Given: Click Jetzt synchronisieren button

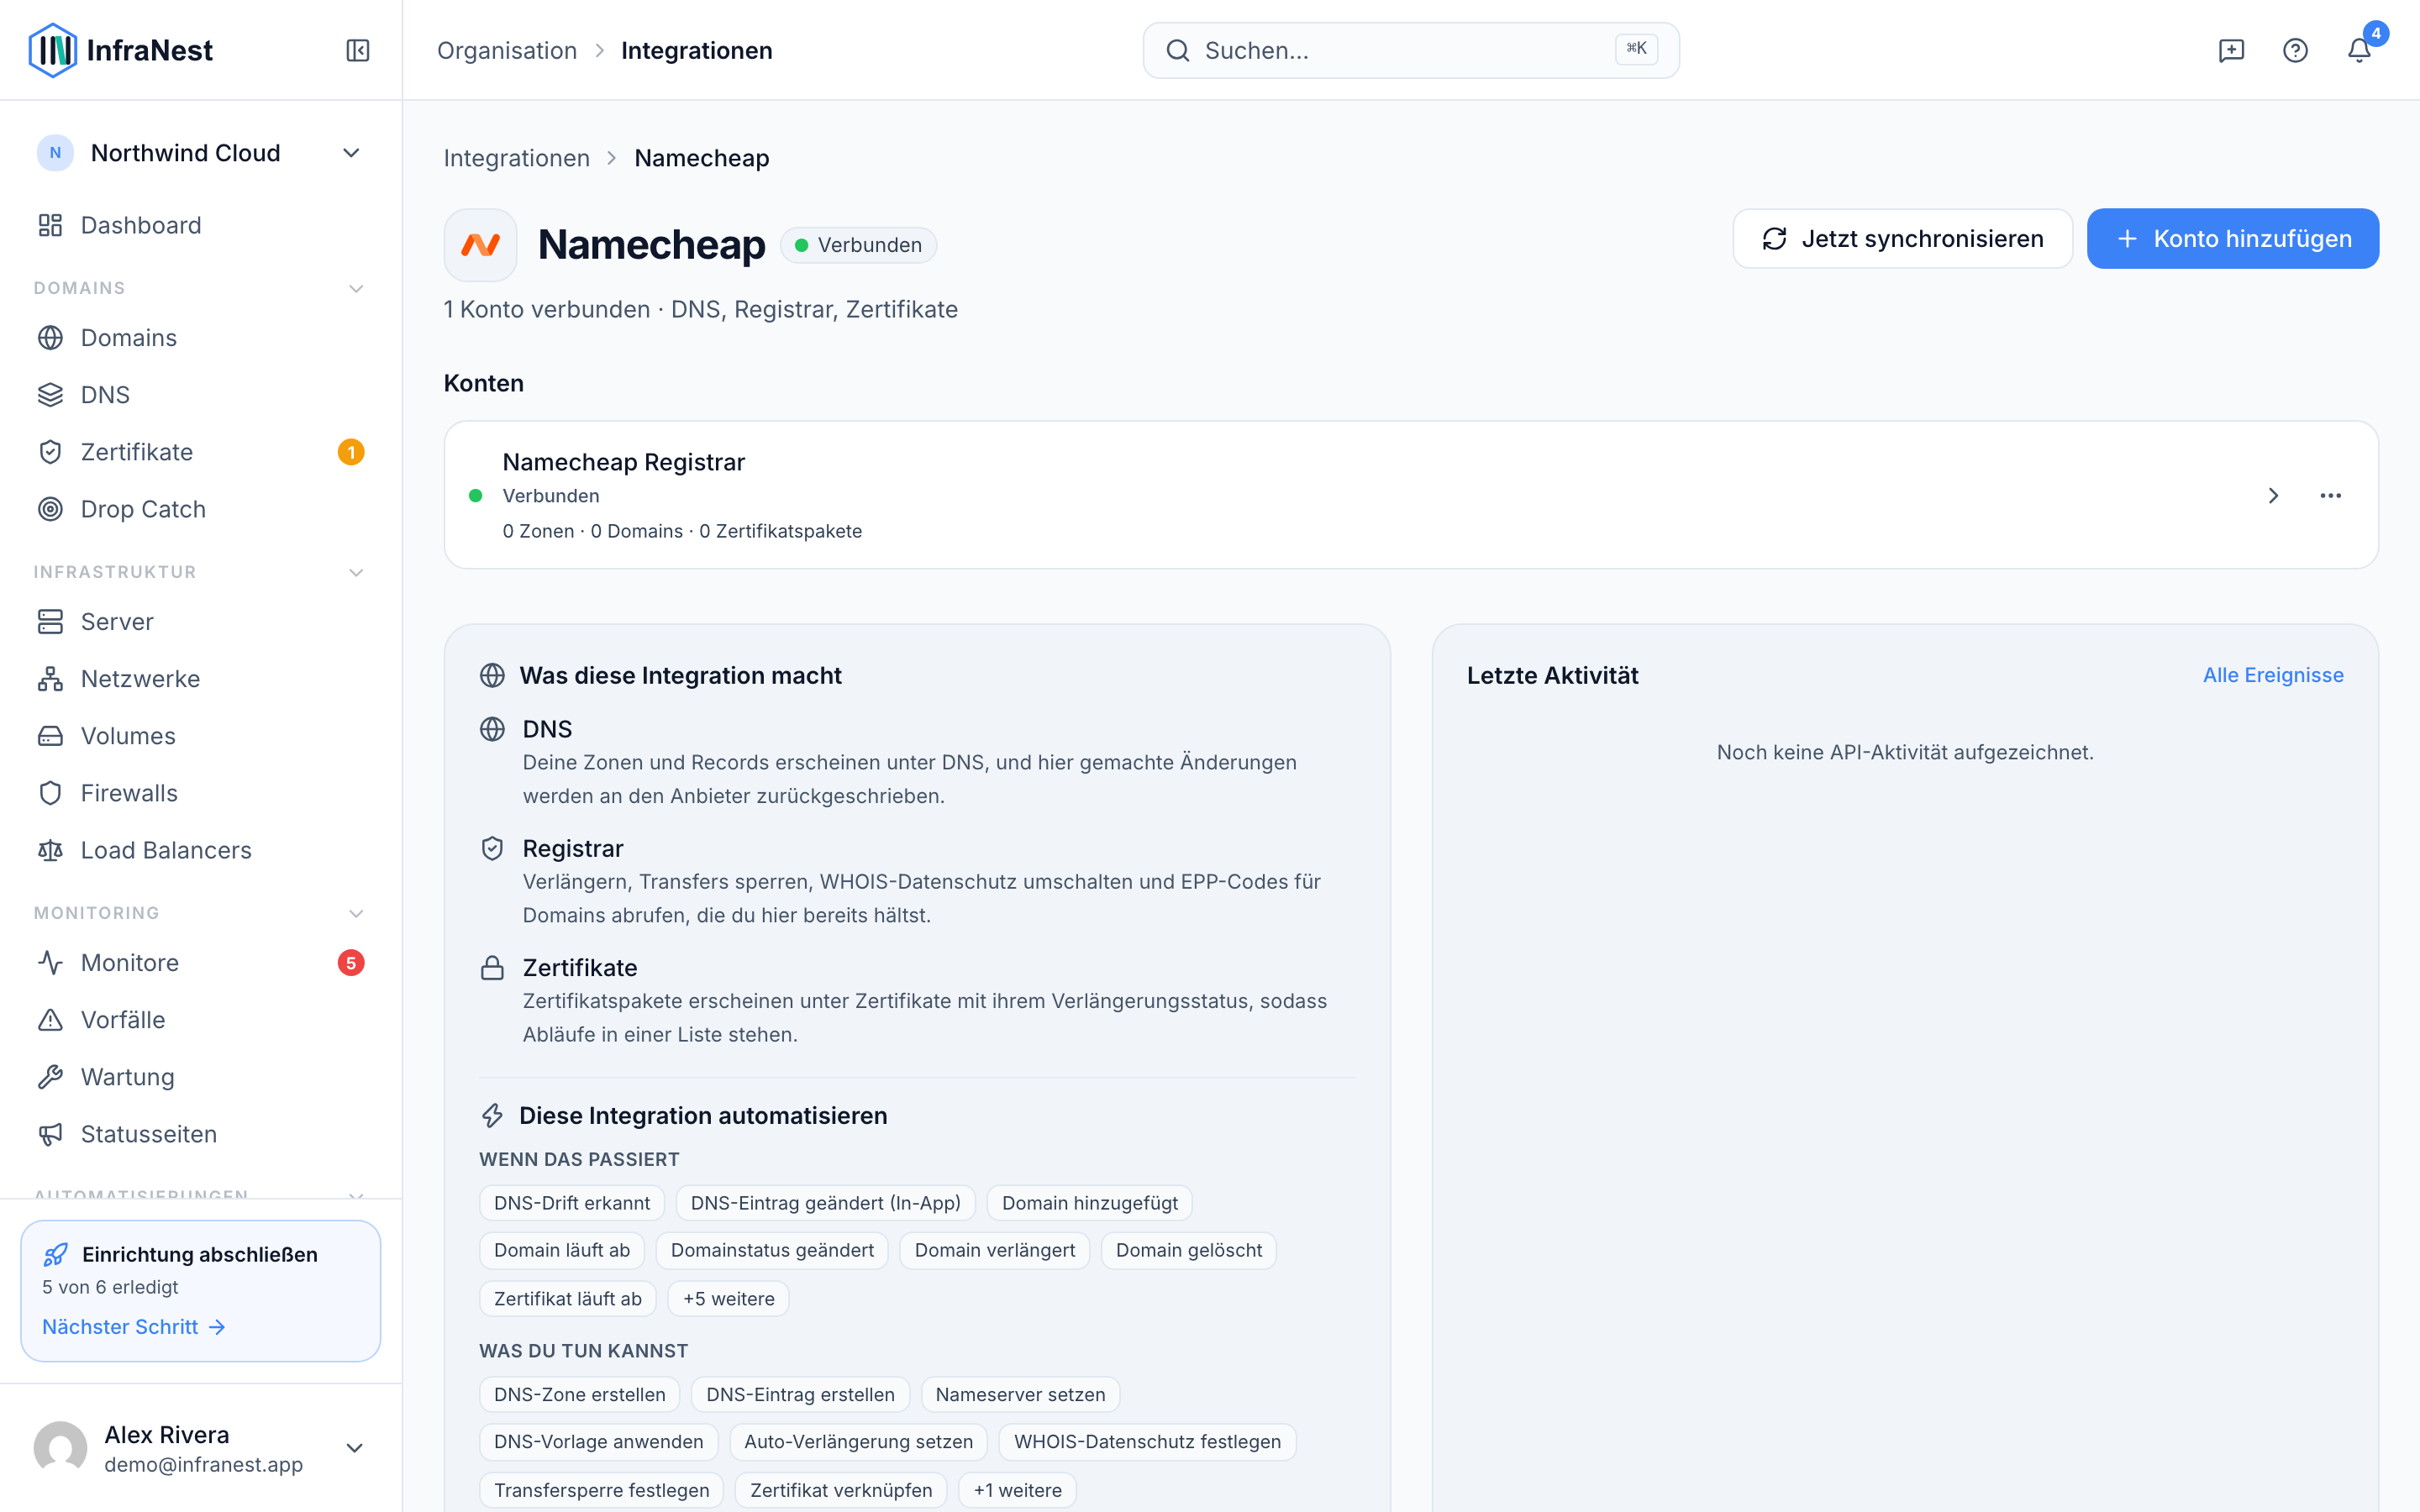Looking at the screenshot, I should pos(1902,239).
